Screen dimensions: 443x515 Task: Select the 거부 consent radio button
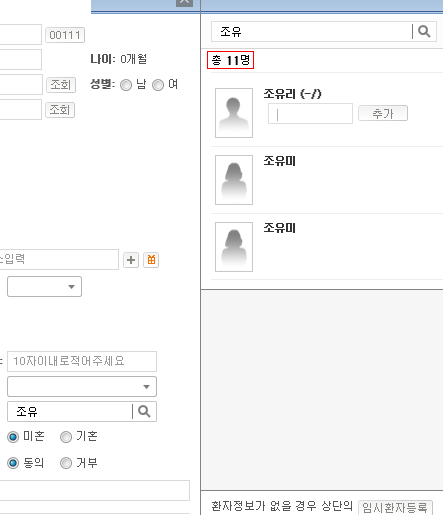pos(66,463)
